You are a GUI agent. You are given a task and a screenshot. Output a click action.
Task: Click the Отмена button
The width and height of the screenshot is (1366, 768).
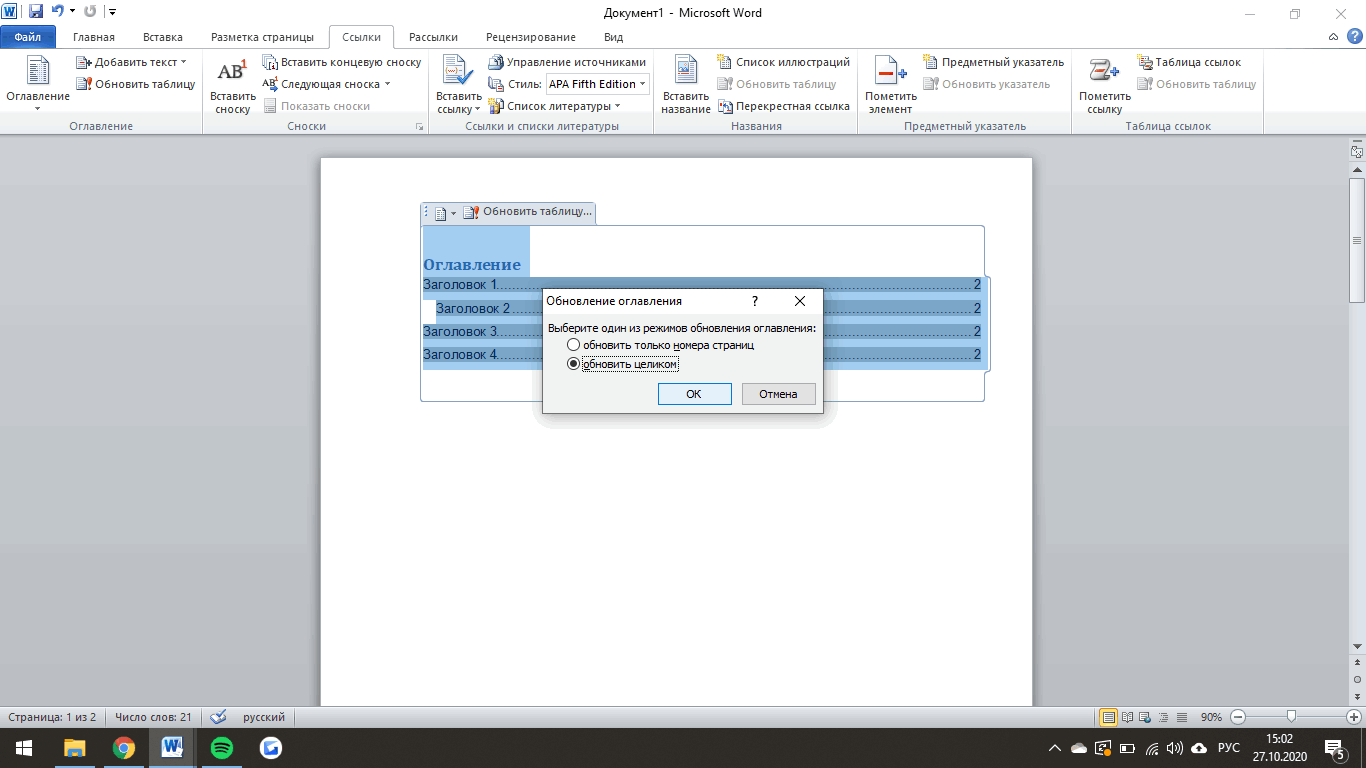point(778,394)
